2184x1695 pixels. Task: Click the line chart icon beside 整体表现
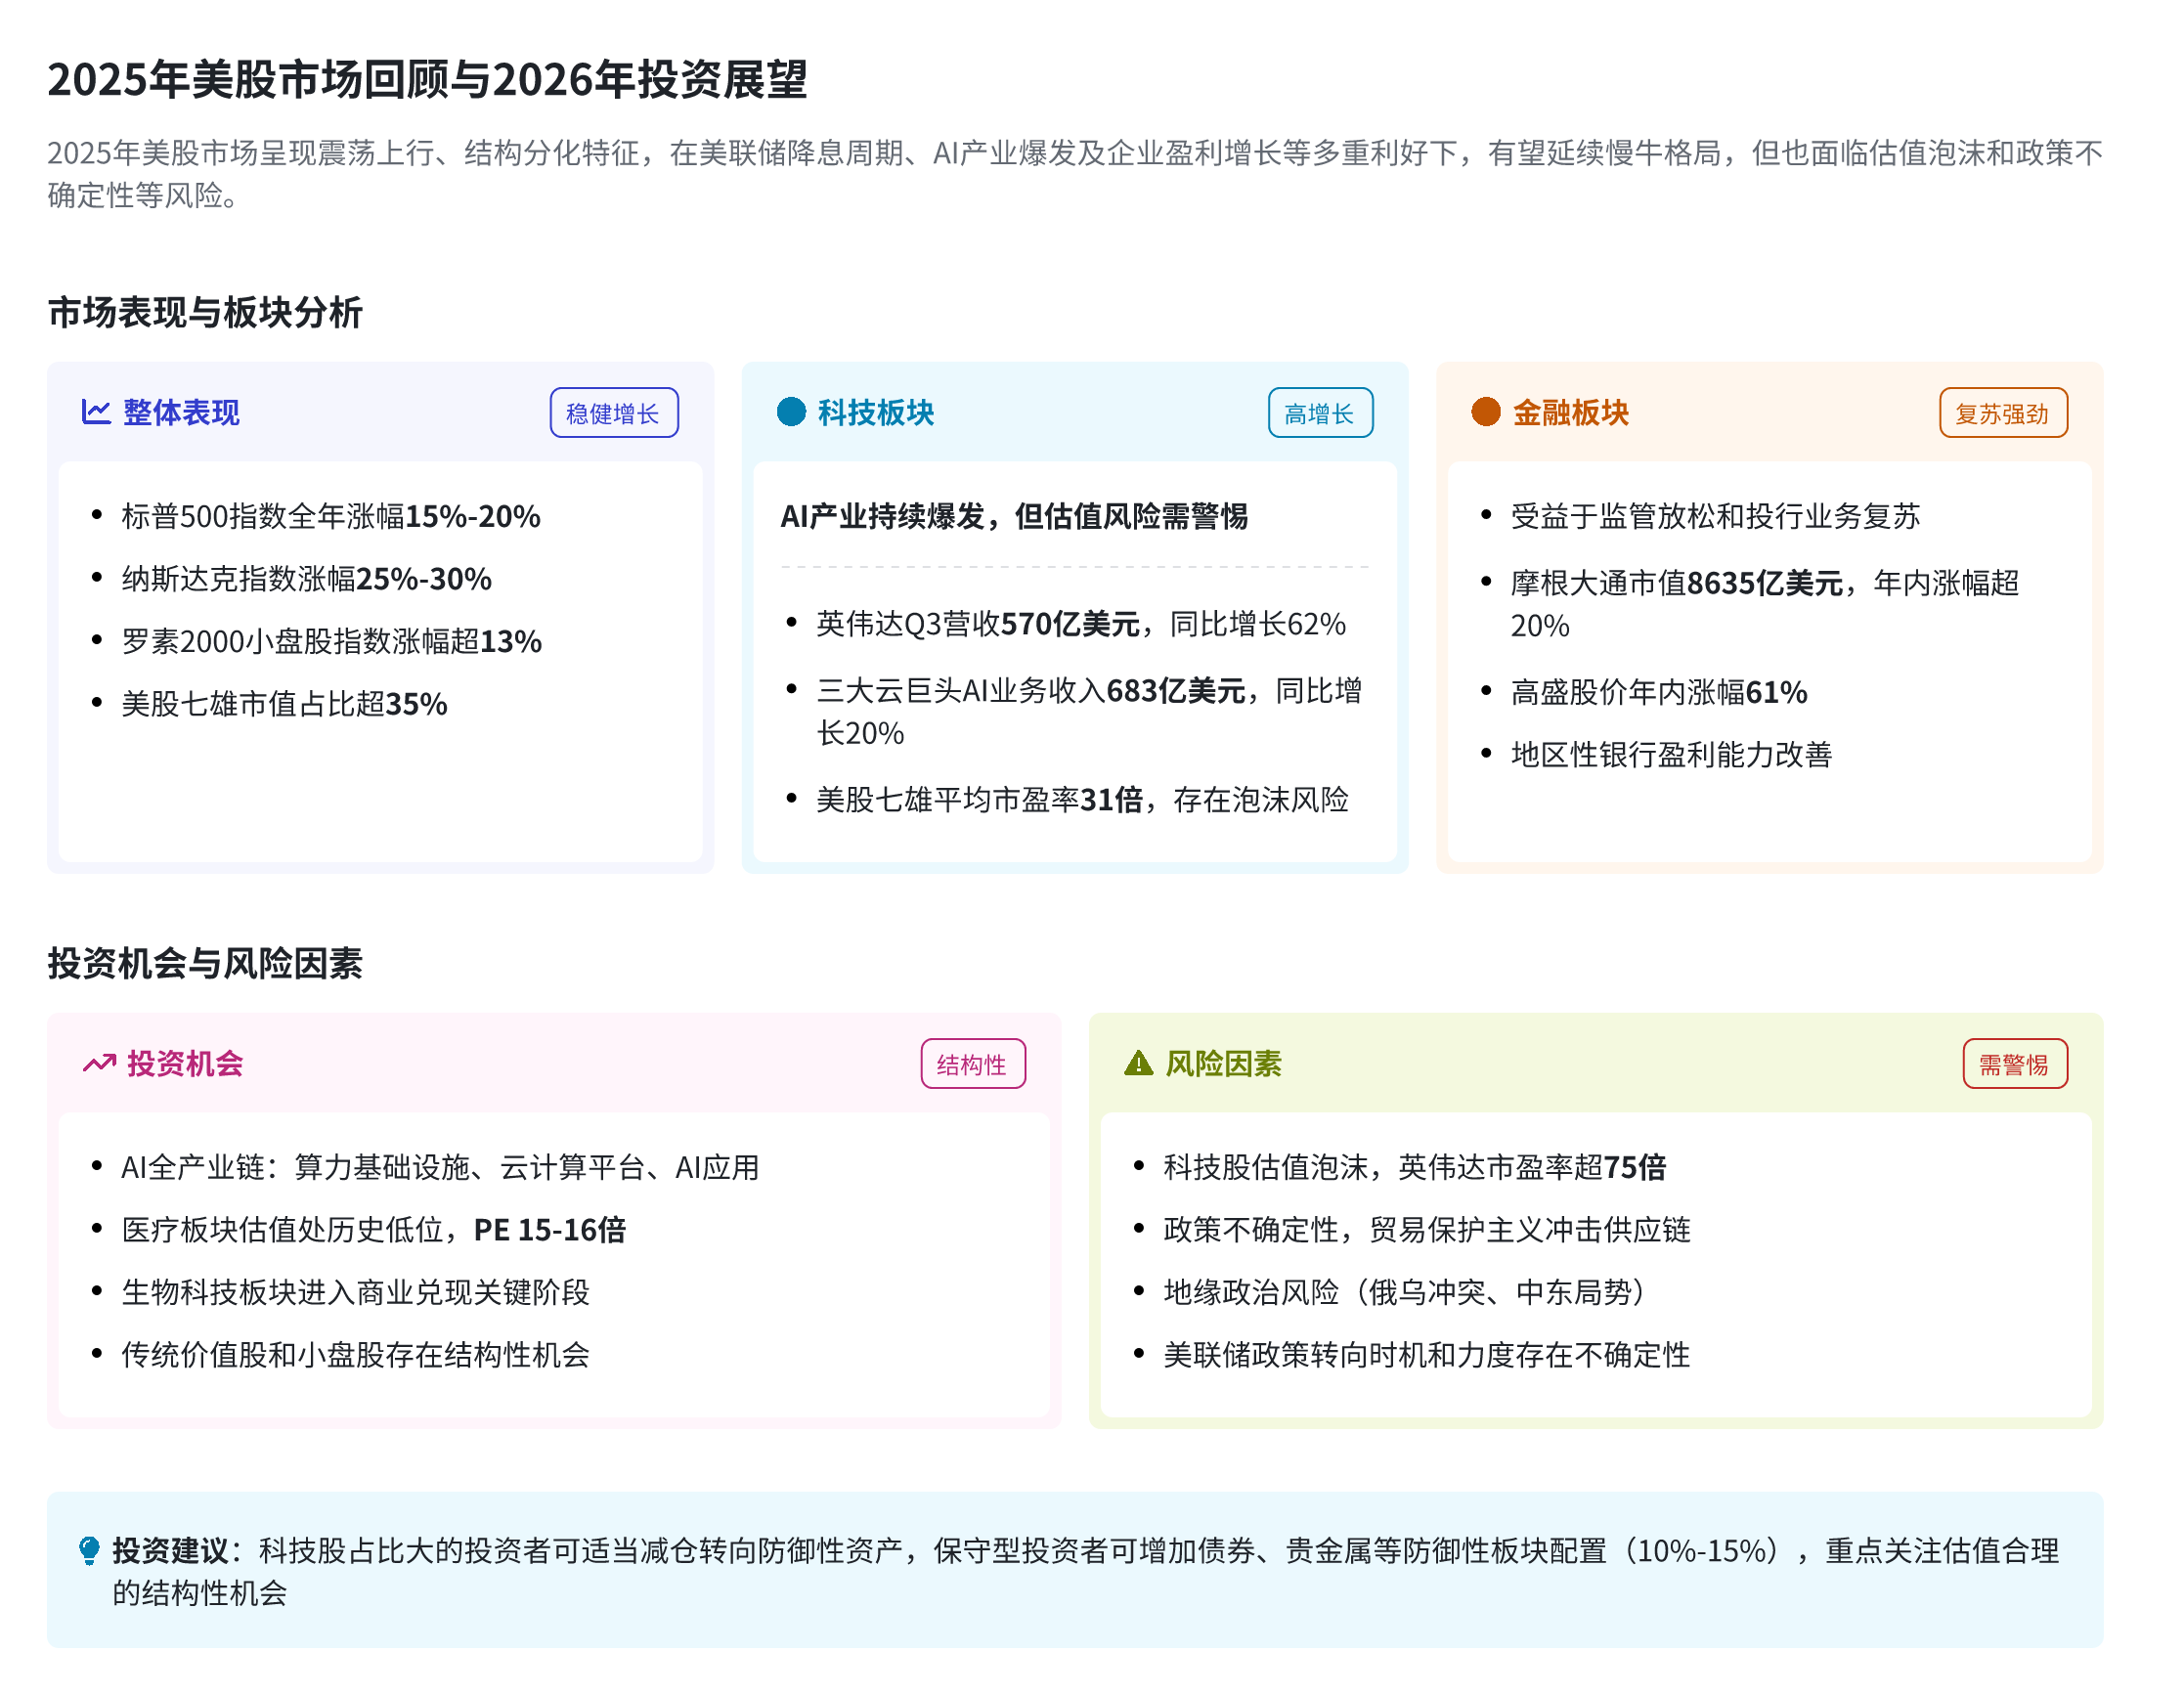pyautogui.click(x=96, y=412)
